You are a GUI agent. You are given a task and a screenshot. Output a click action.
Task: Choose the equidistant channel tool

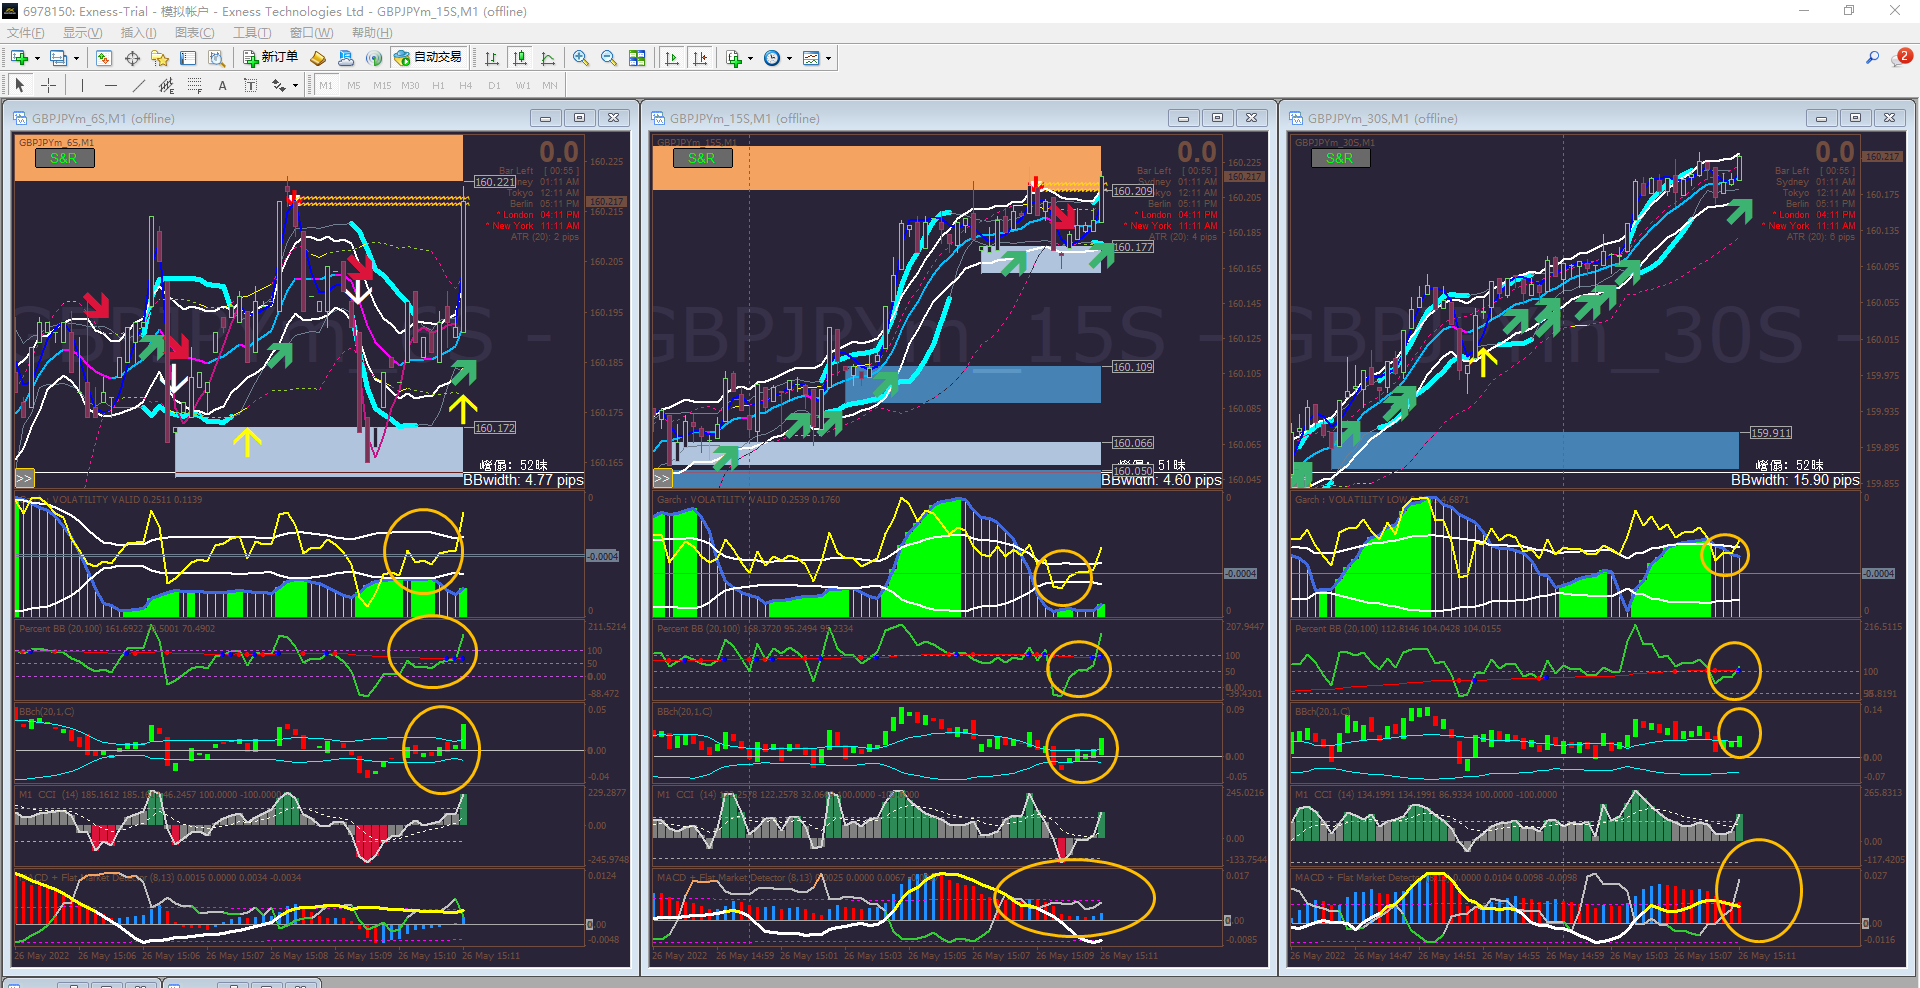tap(166, 85)
